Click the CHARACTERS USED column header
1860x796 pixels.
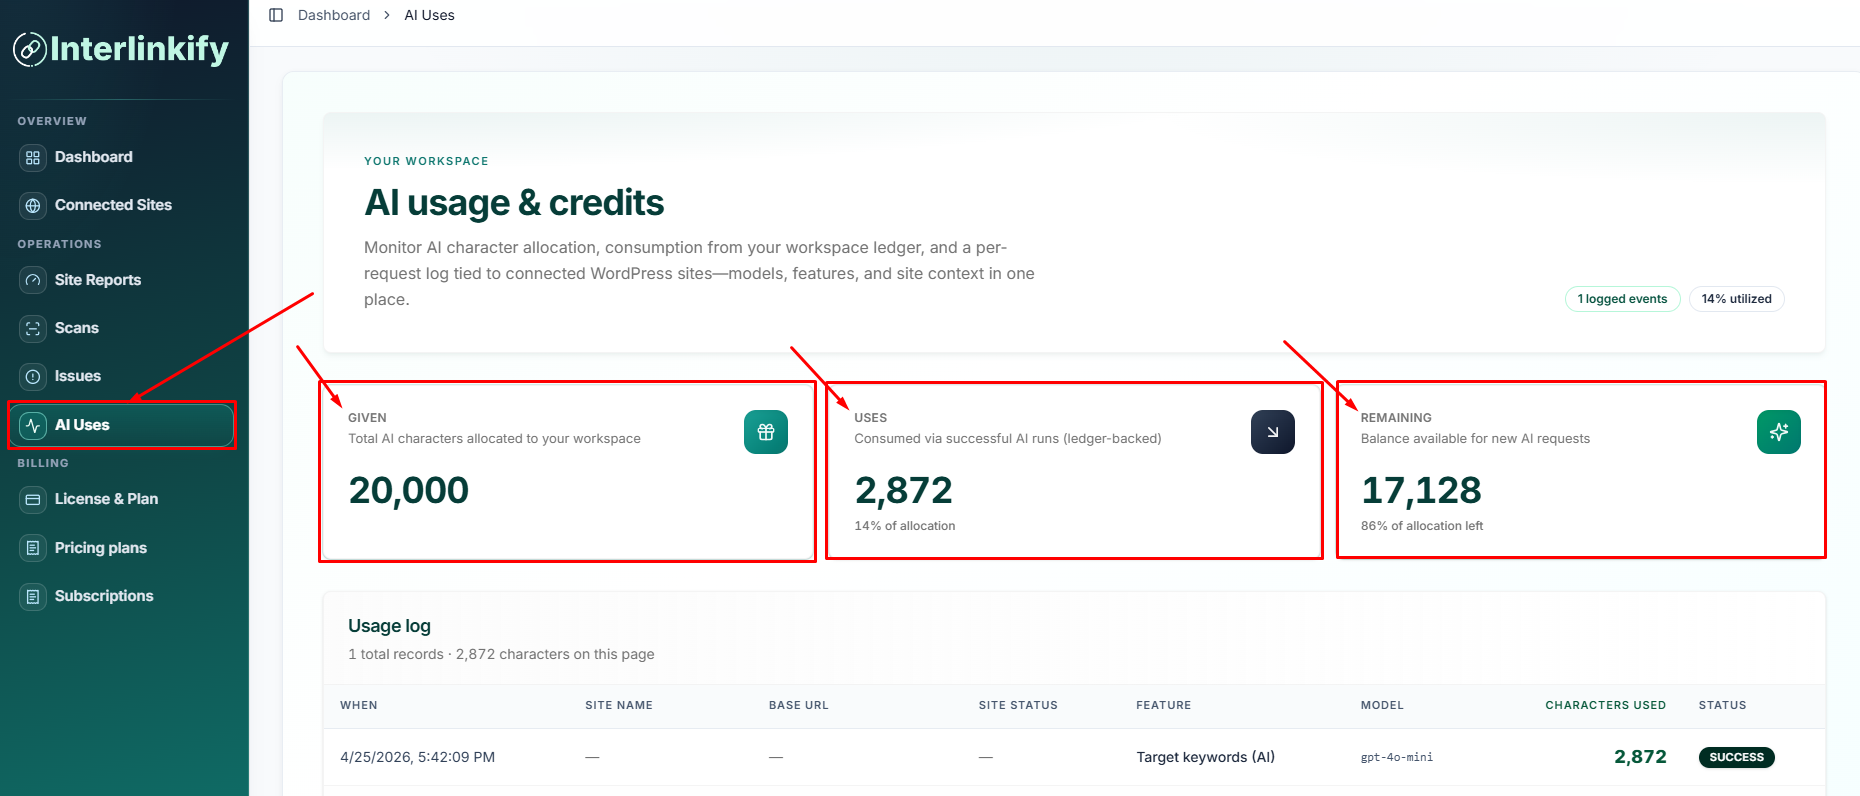(x=1606, y=705)
